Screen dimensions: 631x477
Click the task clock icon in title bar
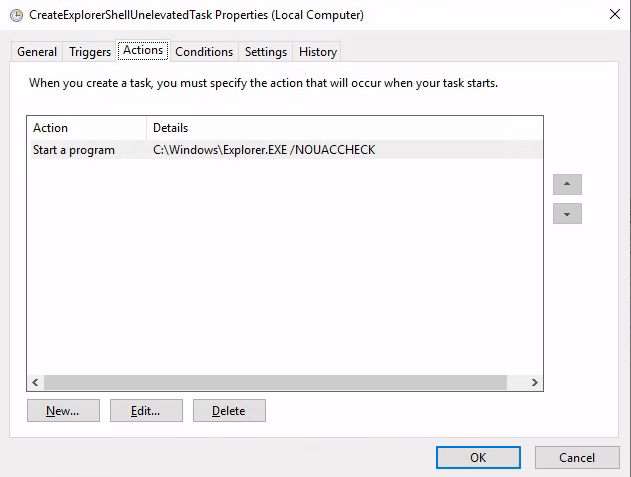(x=16, y=15)
